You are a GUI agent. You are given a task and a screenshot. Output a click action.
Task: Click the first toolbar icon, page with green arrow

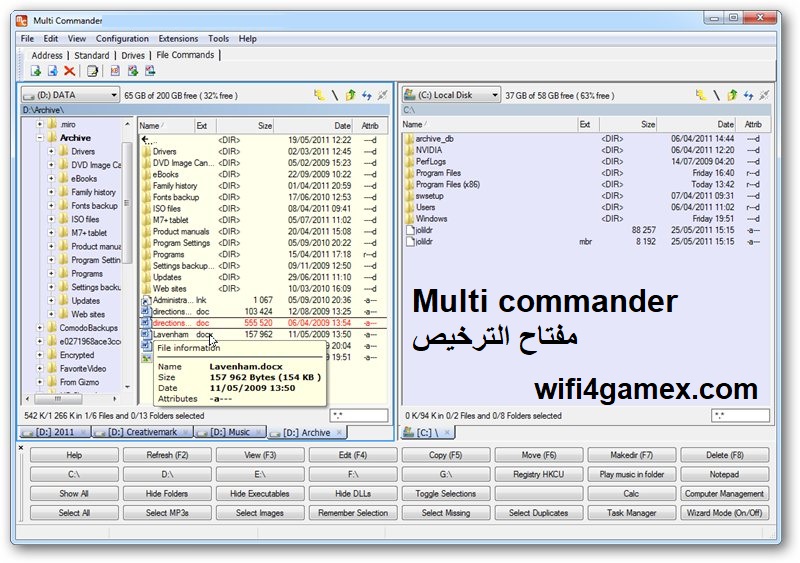36,71
